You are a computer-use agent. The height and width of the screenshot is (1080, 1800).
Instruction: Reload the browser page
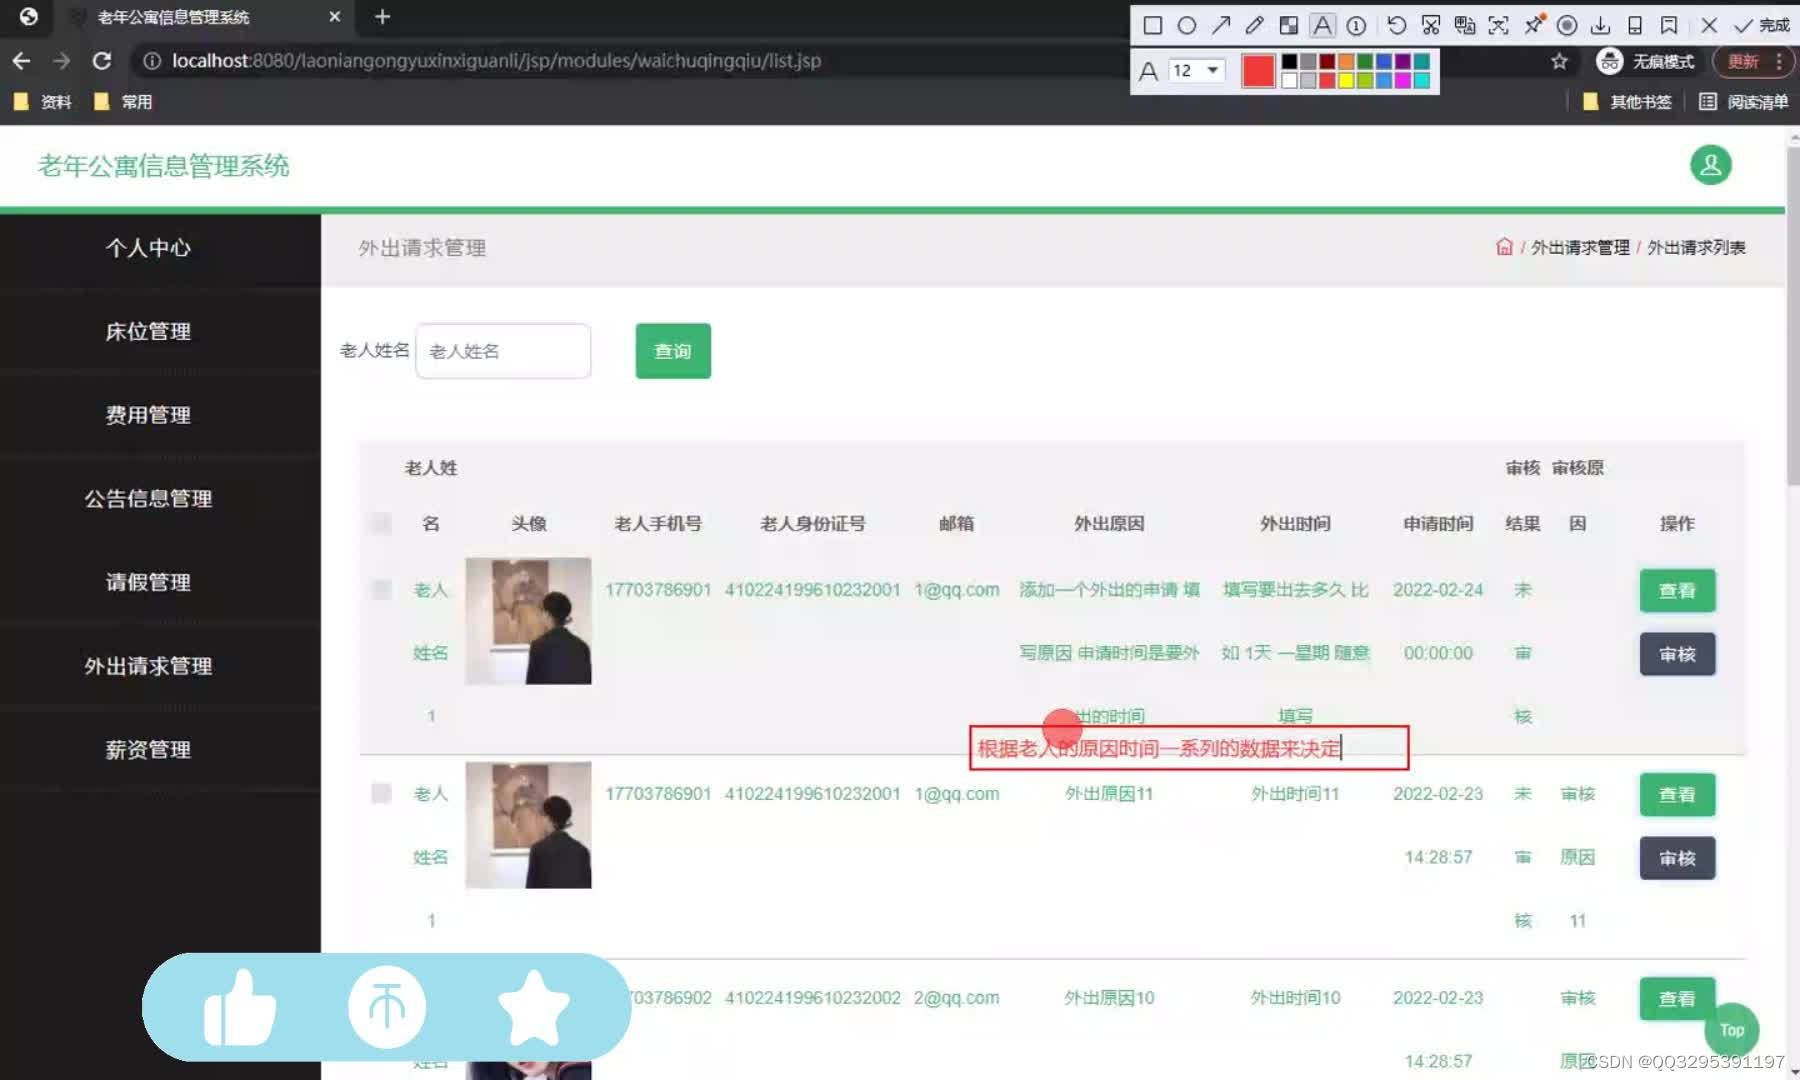click(101, 61)
